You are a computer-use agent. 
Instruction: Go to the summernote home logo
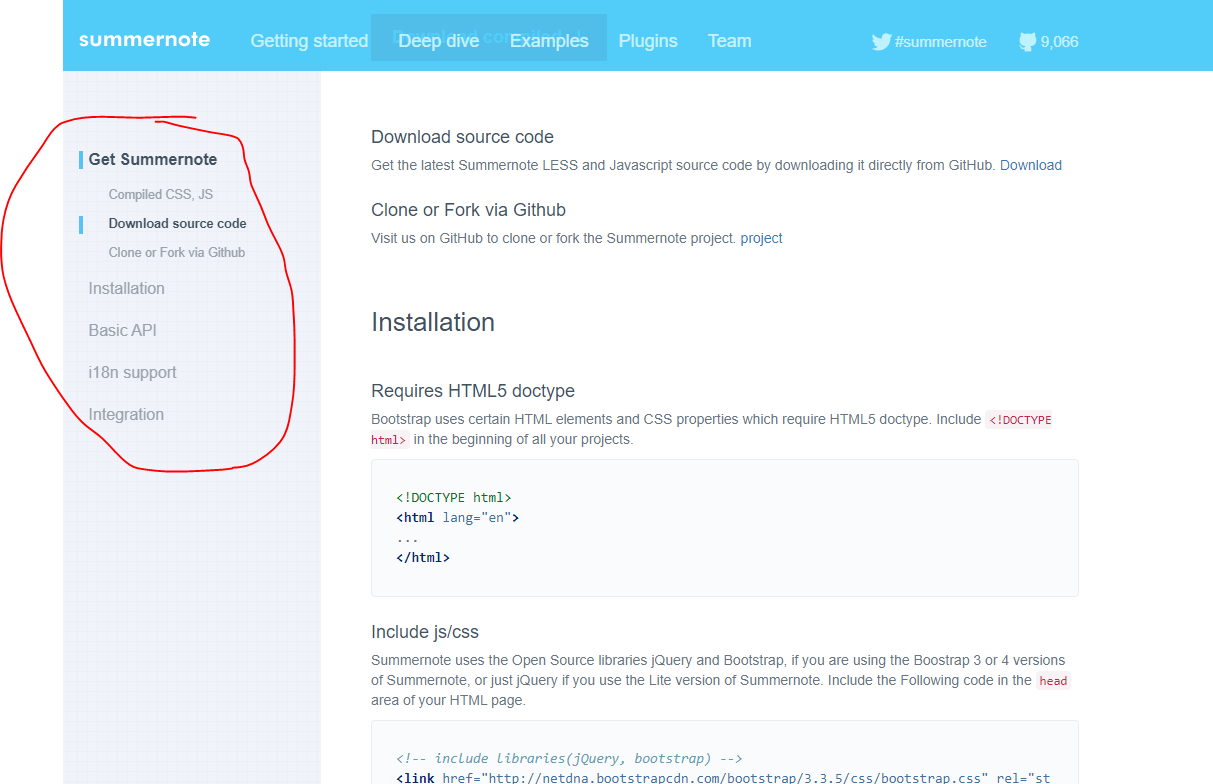click(144, 40)
